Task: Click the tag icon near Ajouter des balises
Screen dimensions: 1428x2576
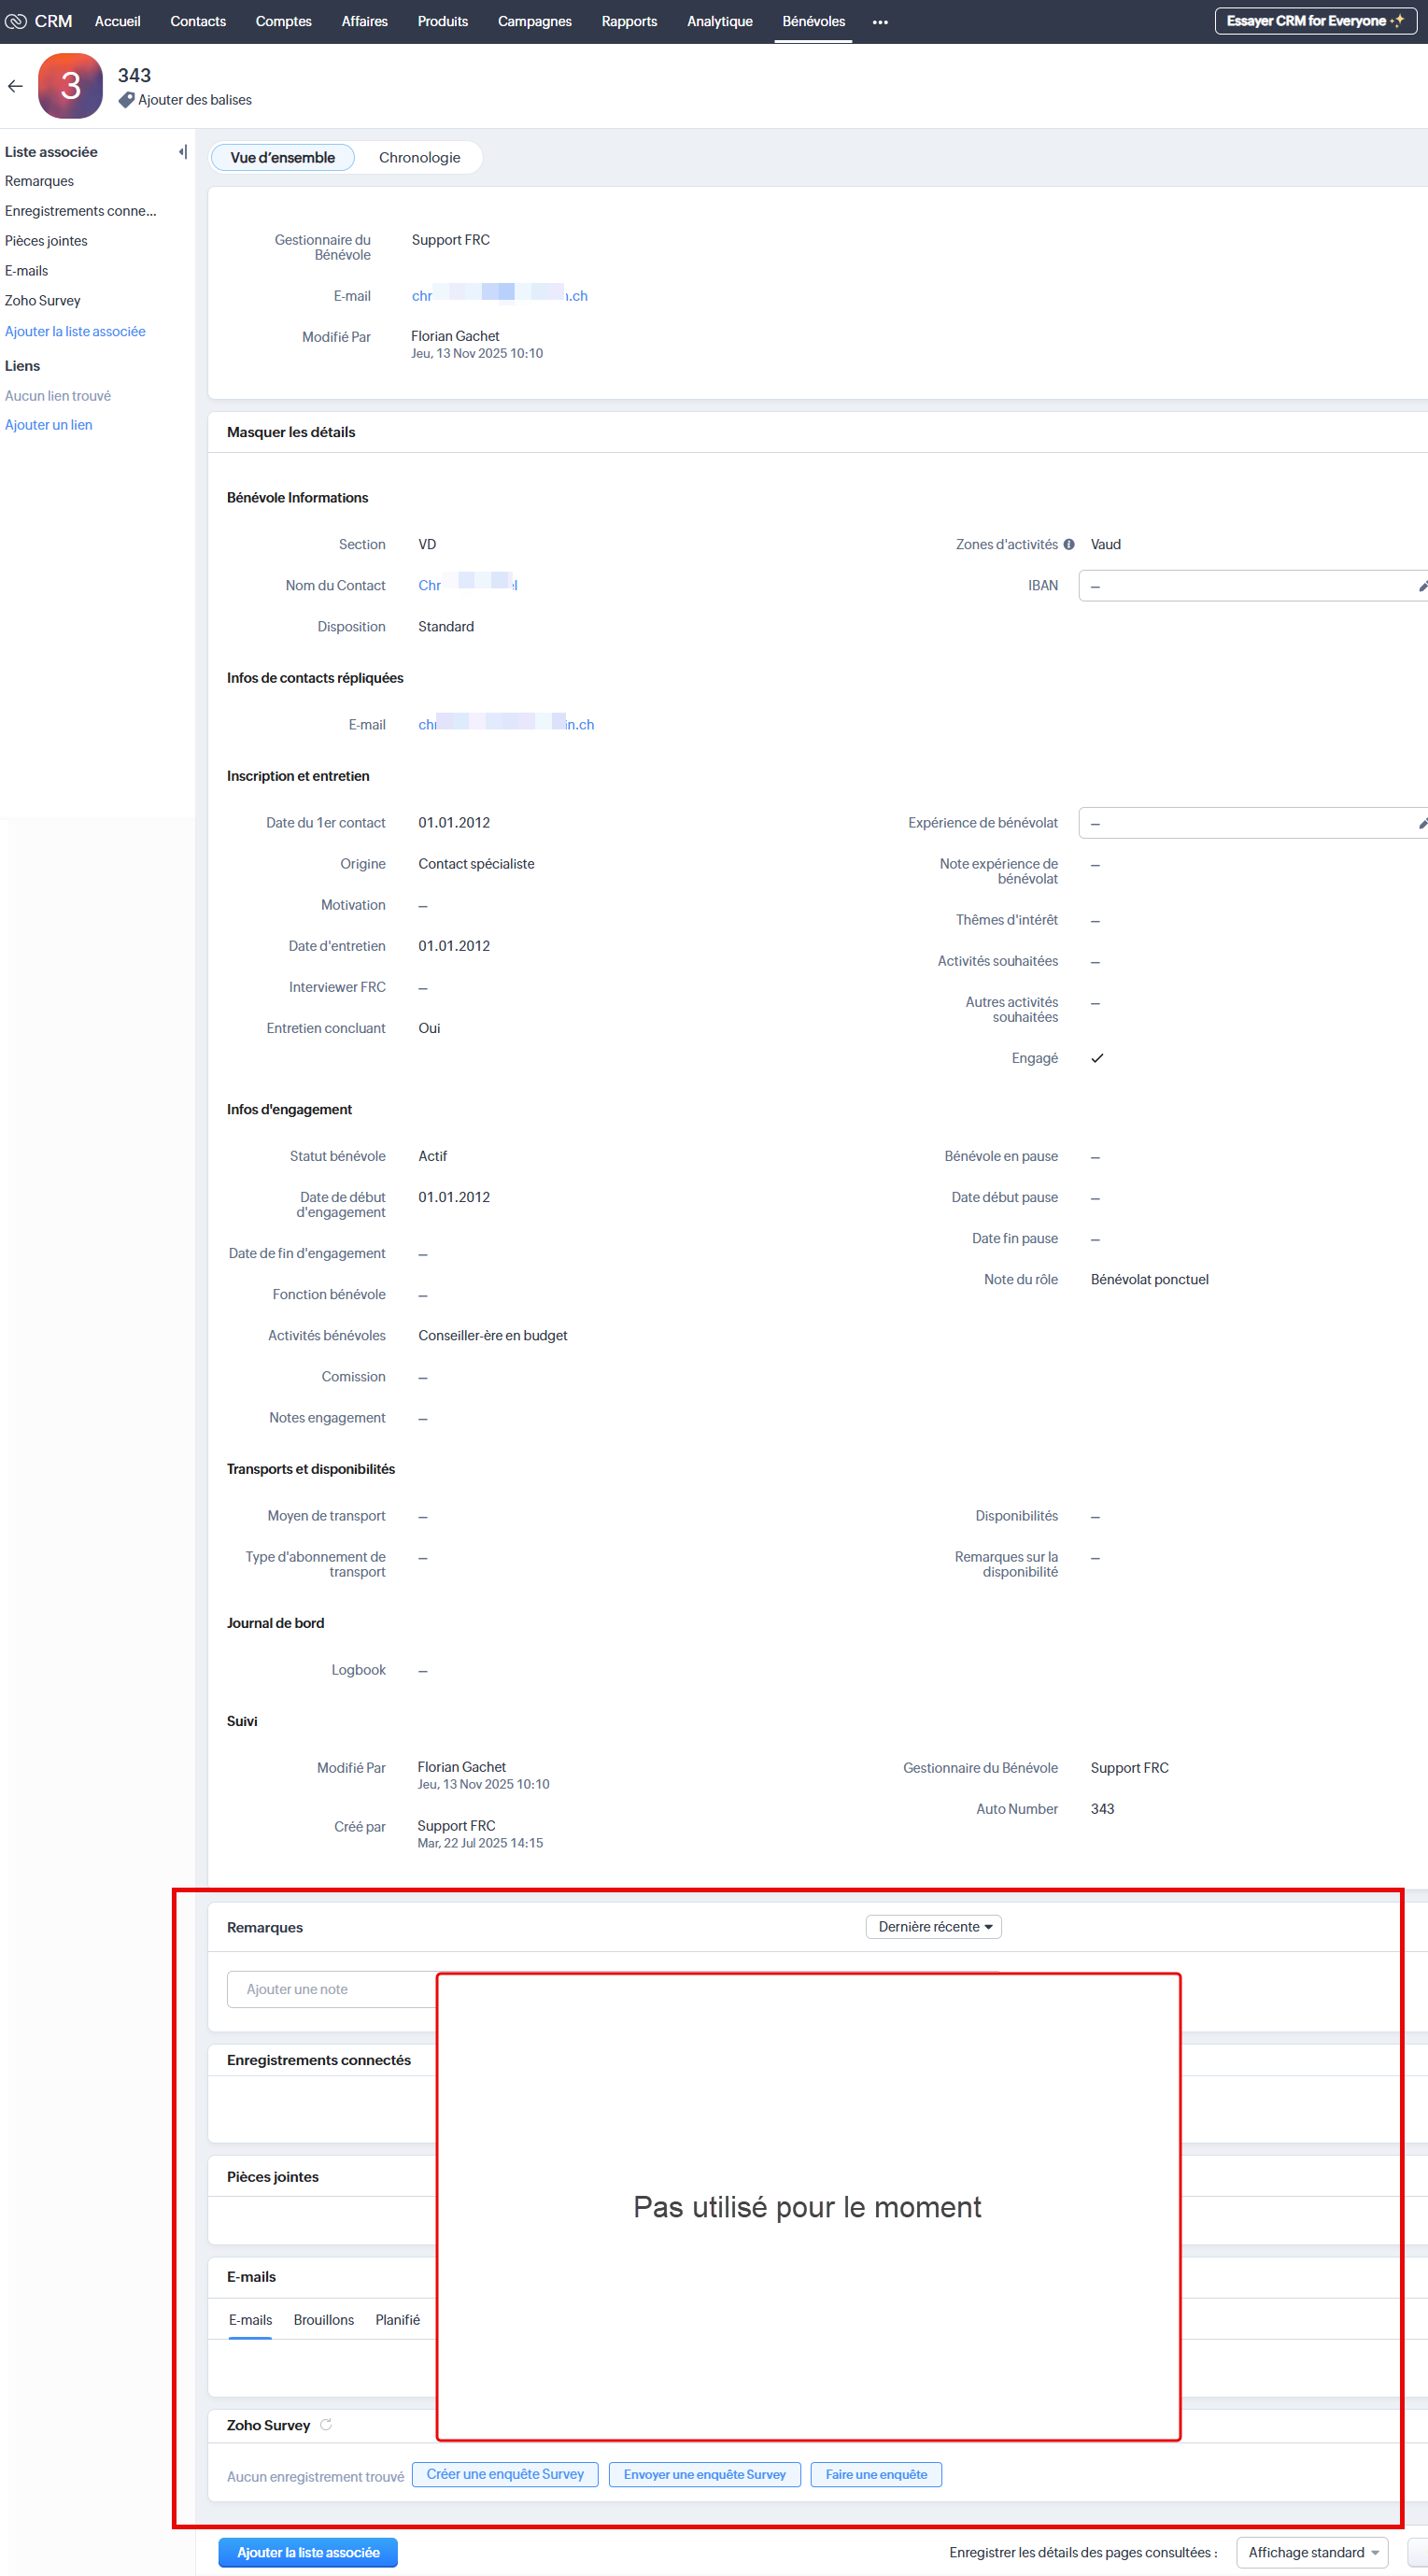Action: (x=126, y=100)
